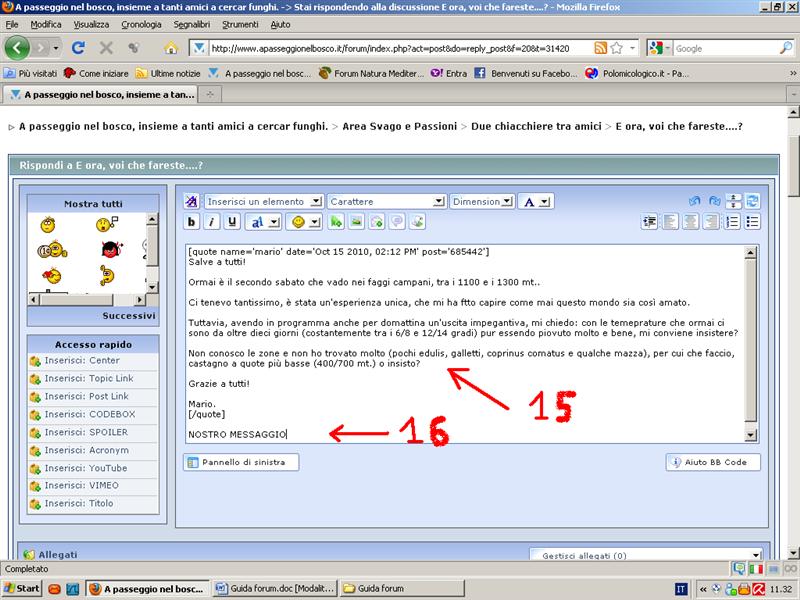Click 'Pannello di sinistra' button

(242, 462)
